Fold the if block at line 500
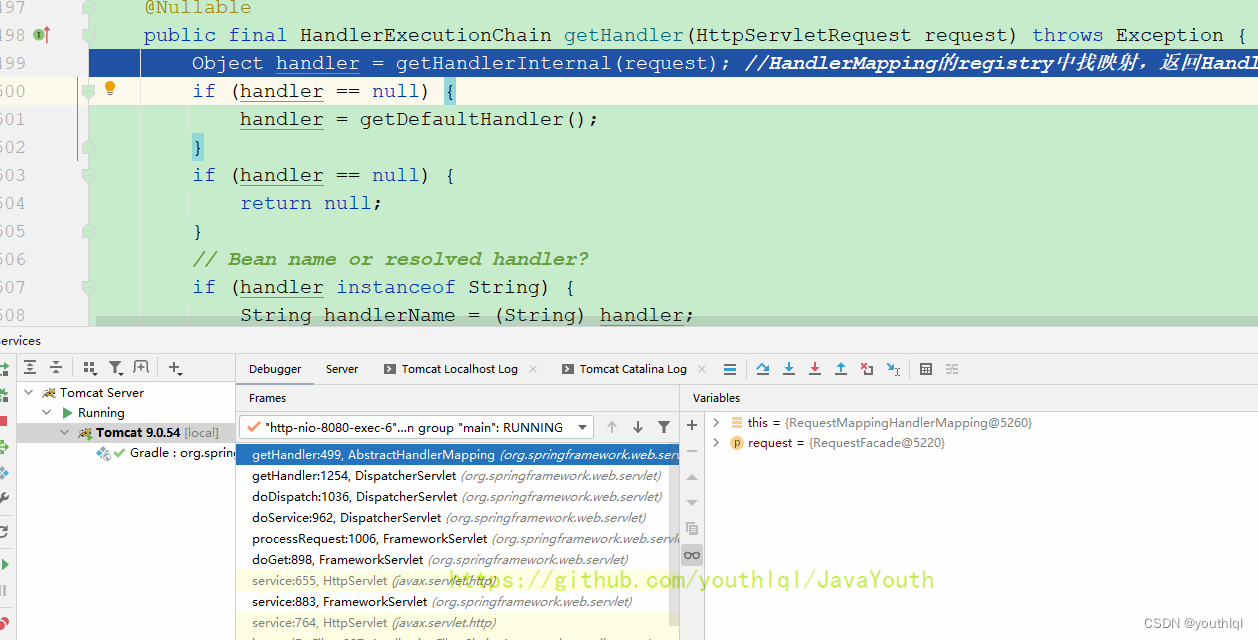The width and height of the screenshot is (1258, 640). [x=88, y=91]
